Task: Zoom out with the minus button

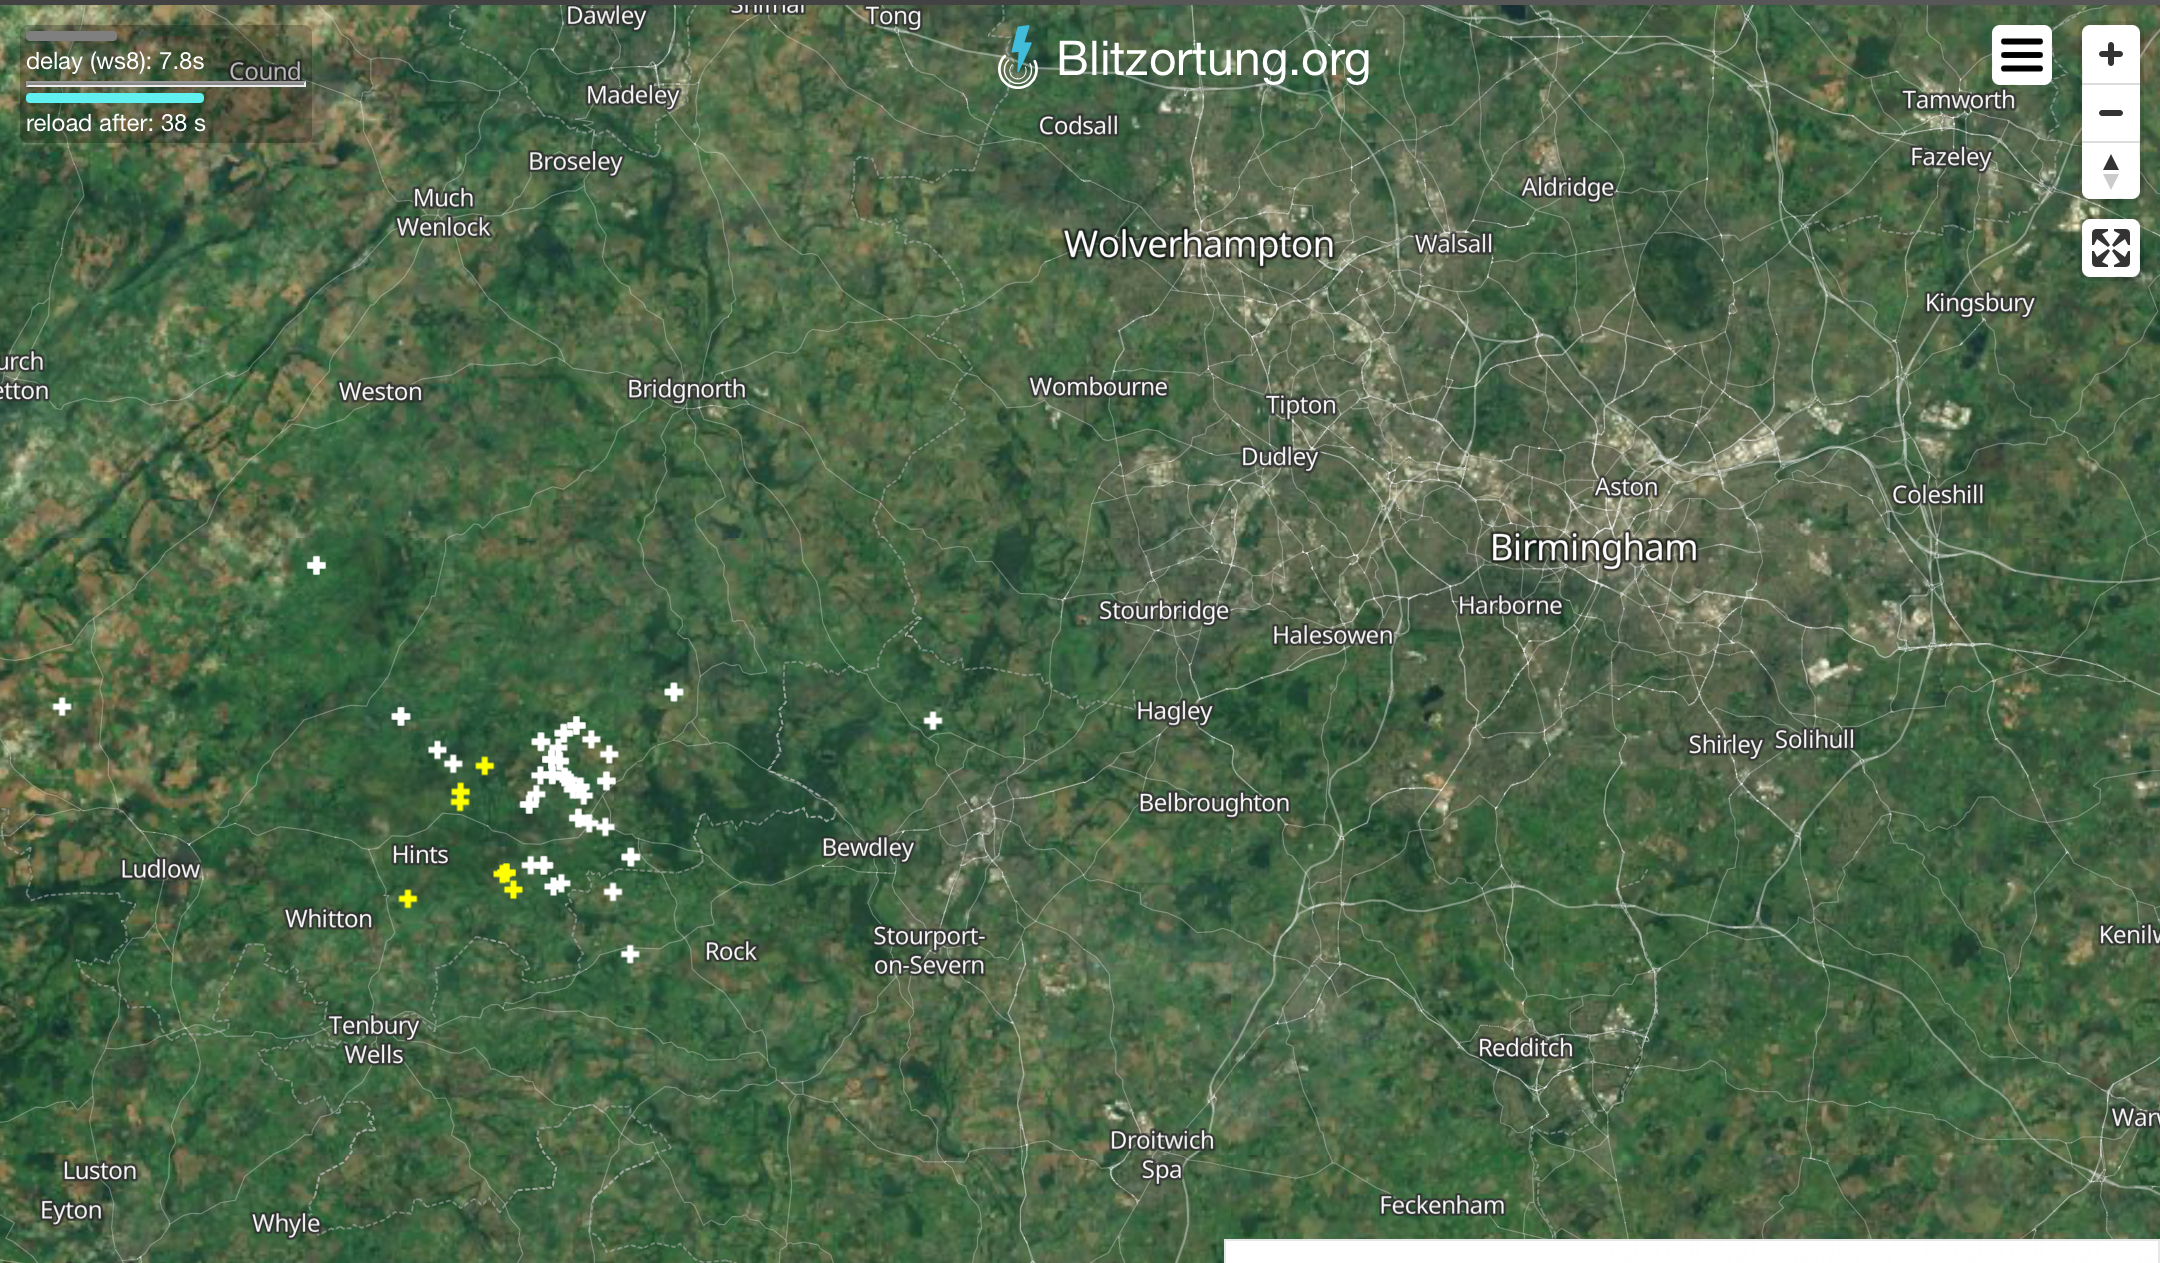Action: point(2111,113)
